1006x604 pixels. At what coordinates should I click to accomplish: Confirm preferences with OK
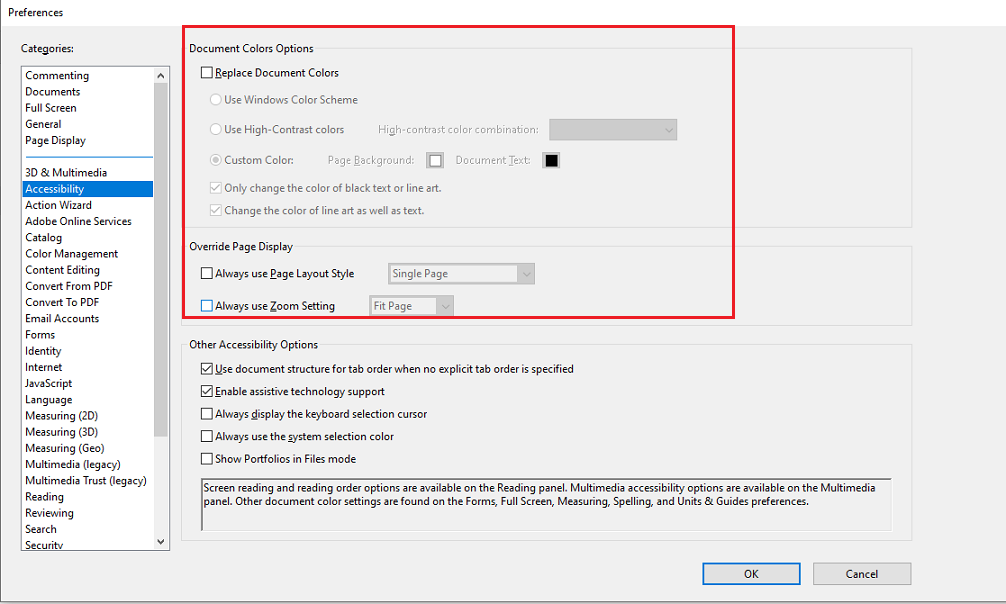pyautogui.click(x=751, y=573)
